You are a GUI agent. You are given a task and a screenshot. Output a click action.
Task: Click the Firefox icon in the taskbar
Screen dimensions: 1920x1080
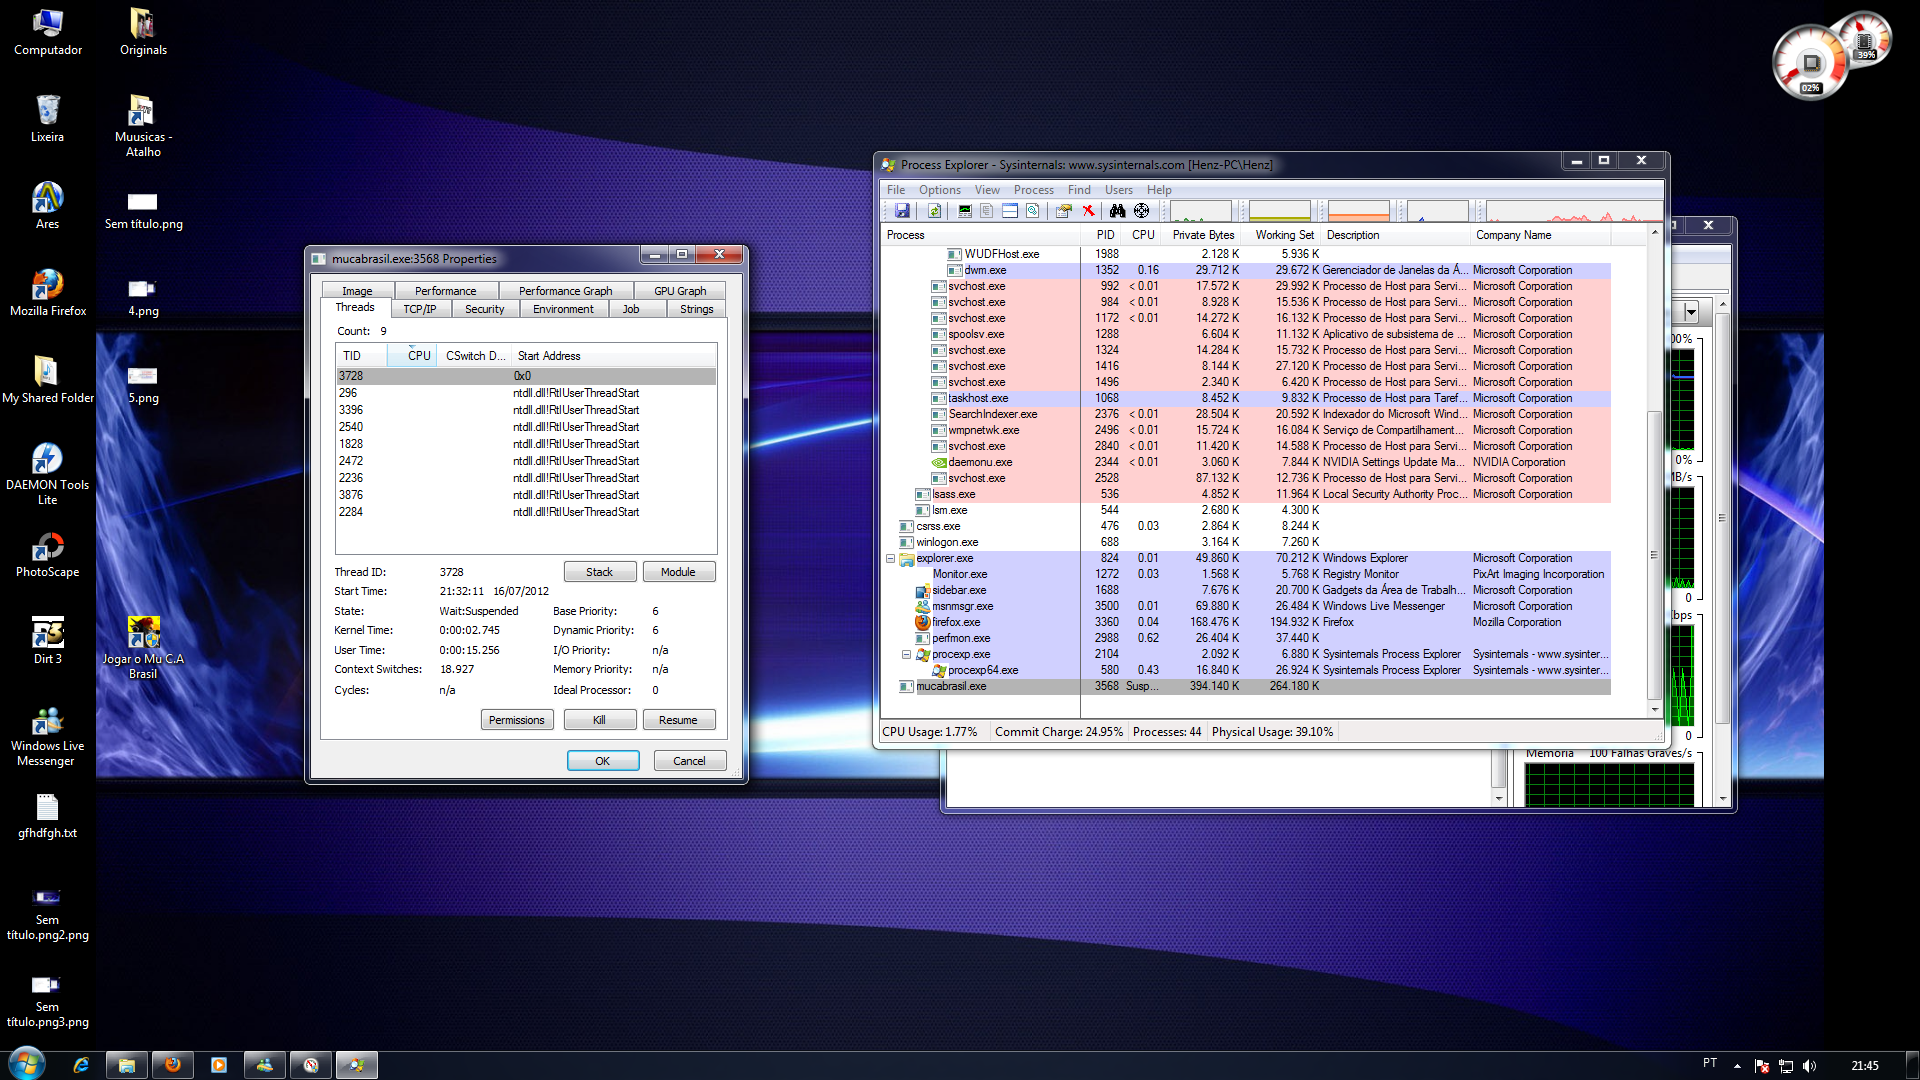(x=172, y=1065)
